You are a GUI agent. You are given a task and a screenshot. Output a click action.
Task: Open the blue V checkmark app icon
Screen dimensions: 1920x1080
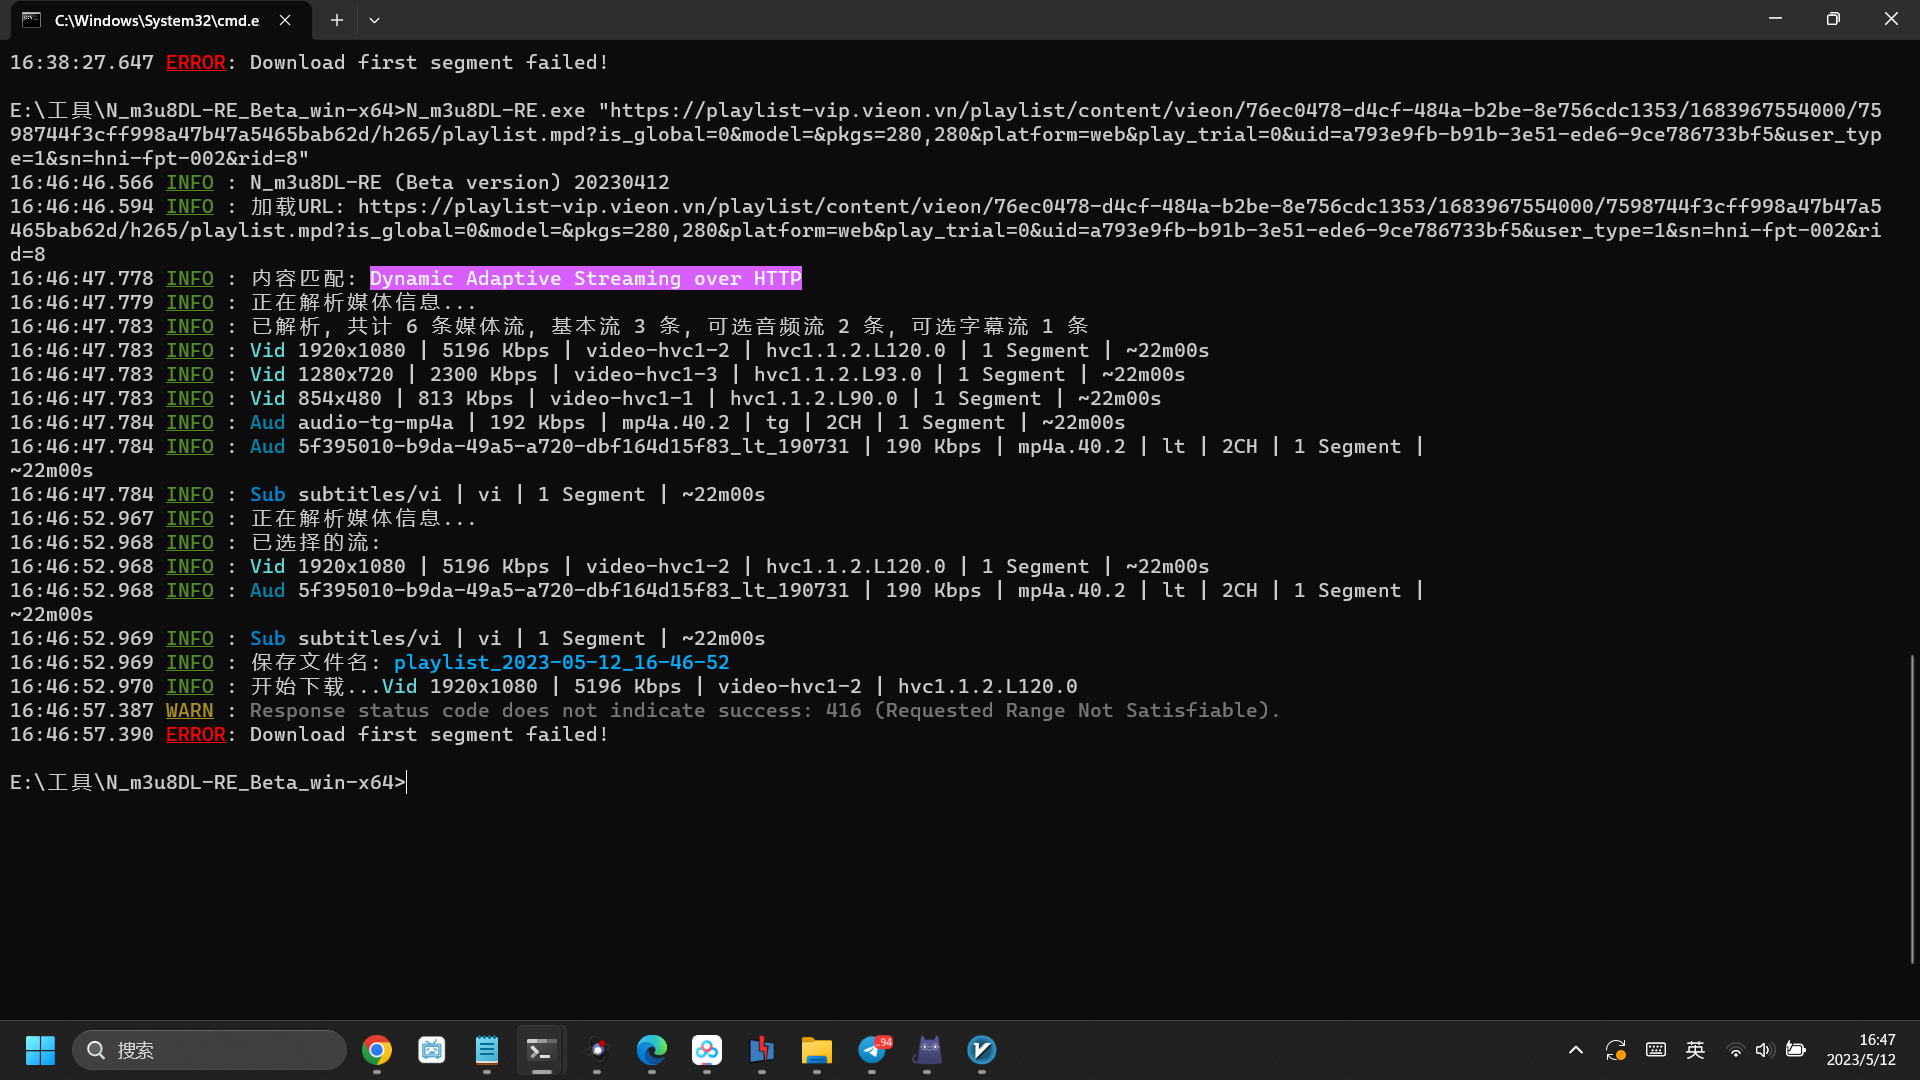click(982, 1050)
